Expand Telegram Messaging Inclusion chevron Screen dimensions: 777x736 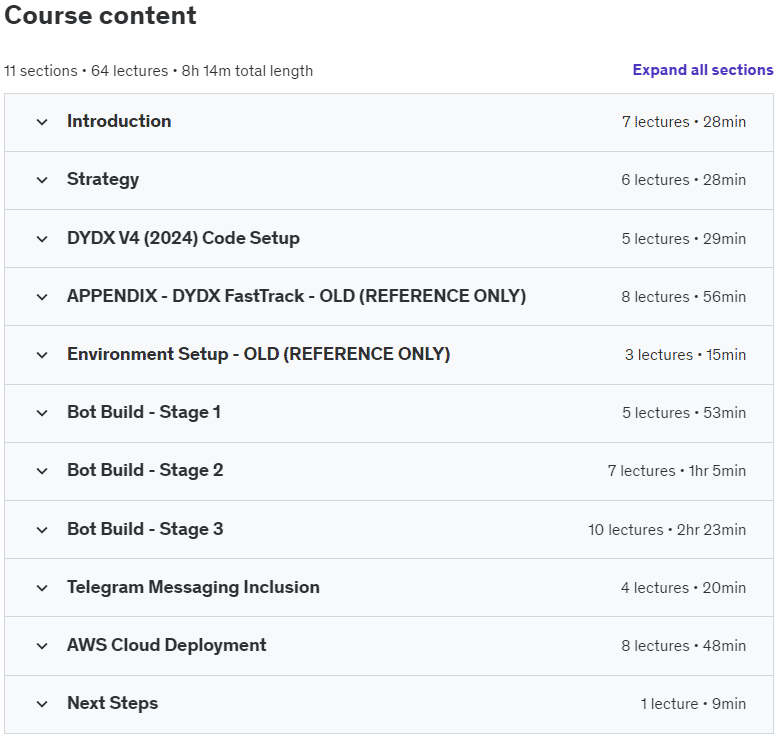coord(42,588)
